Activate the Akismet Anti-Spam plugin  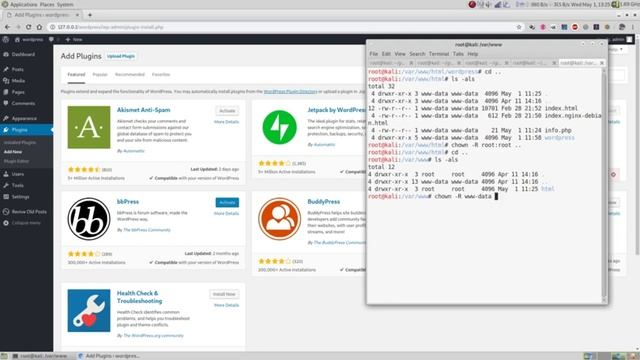[x=227, y=111]
